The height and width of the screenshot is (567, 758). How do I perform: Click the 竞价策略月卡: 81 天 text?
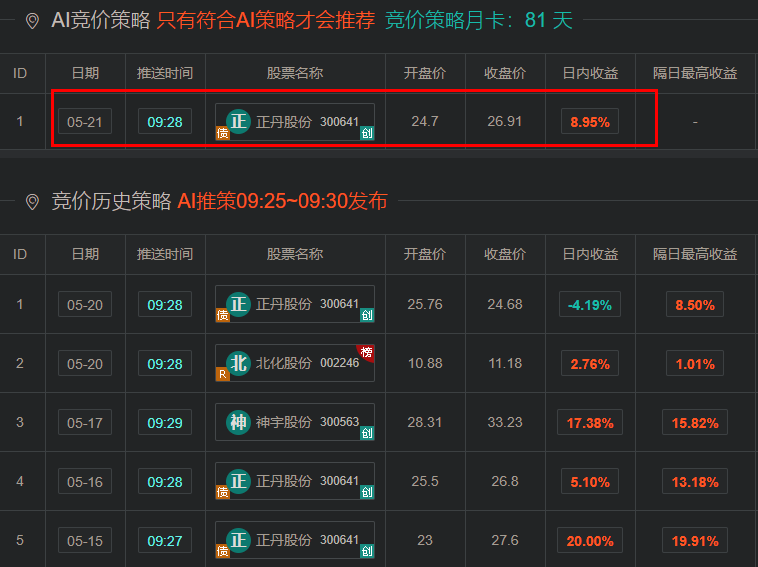(x=479, y=21)
